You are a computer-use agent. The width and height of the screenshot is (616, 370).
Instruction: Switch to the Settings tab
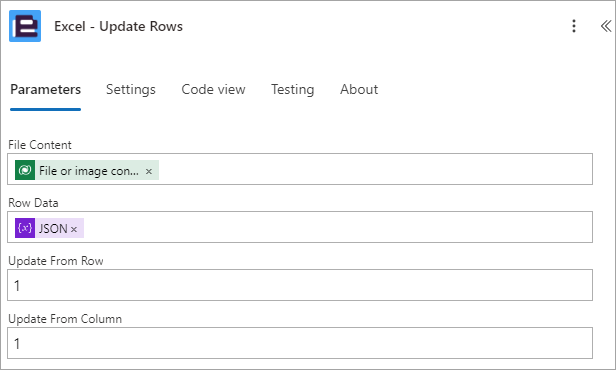click(x=131, y=90)
